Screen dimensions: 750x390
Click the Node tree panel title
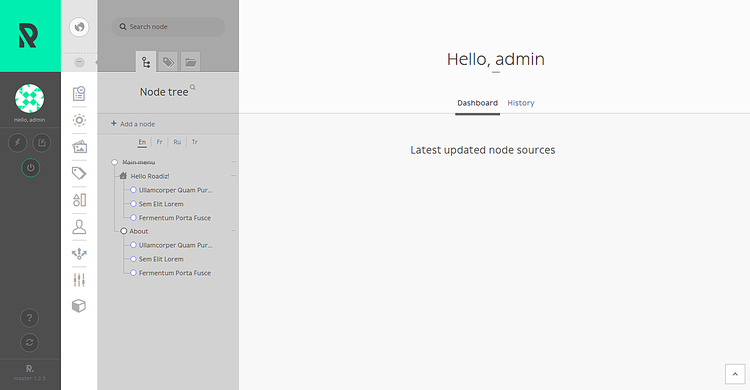coord(164,92)
